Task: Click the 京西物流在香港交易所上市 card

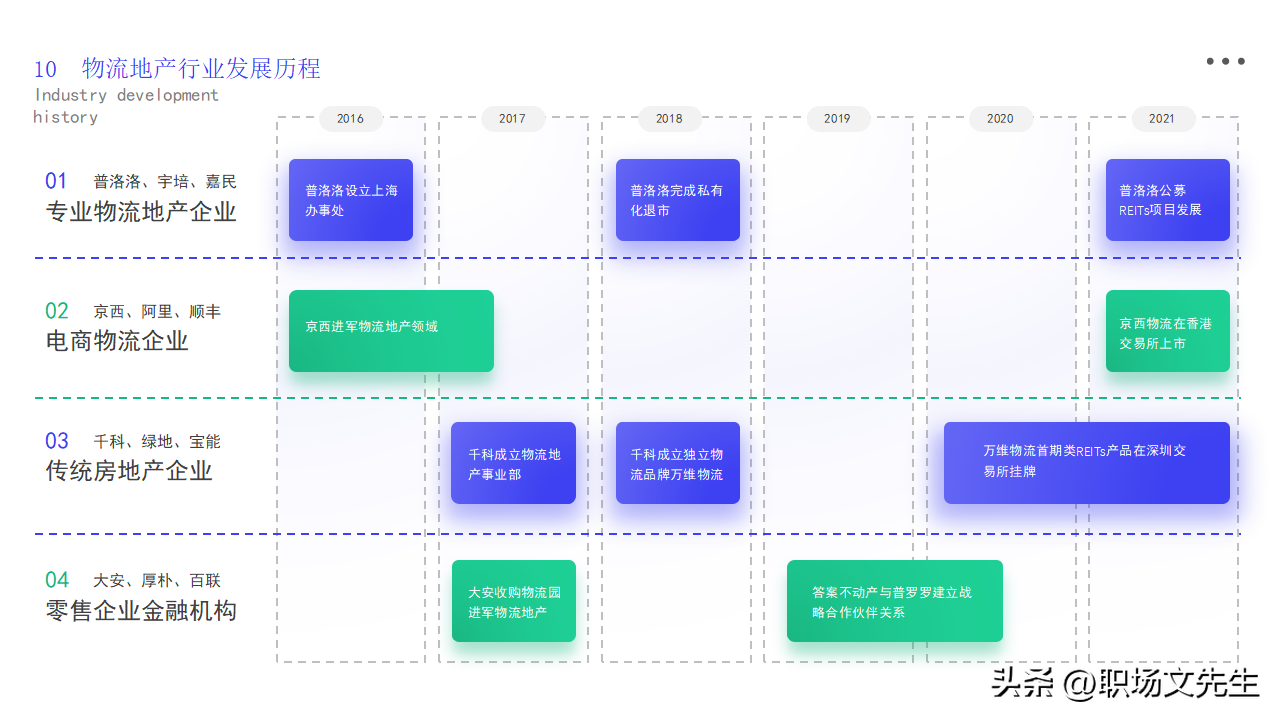Action: (1168, 331)
